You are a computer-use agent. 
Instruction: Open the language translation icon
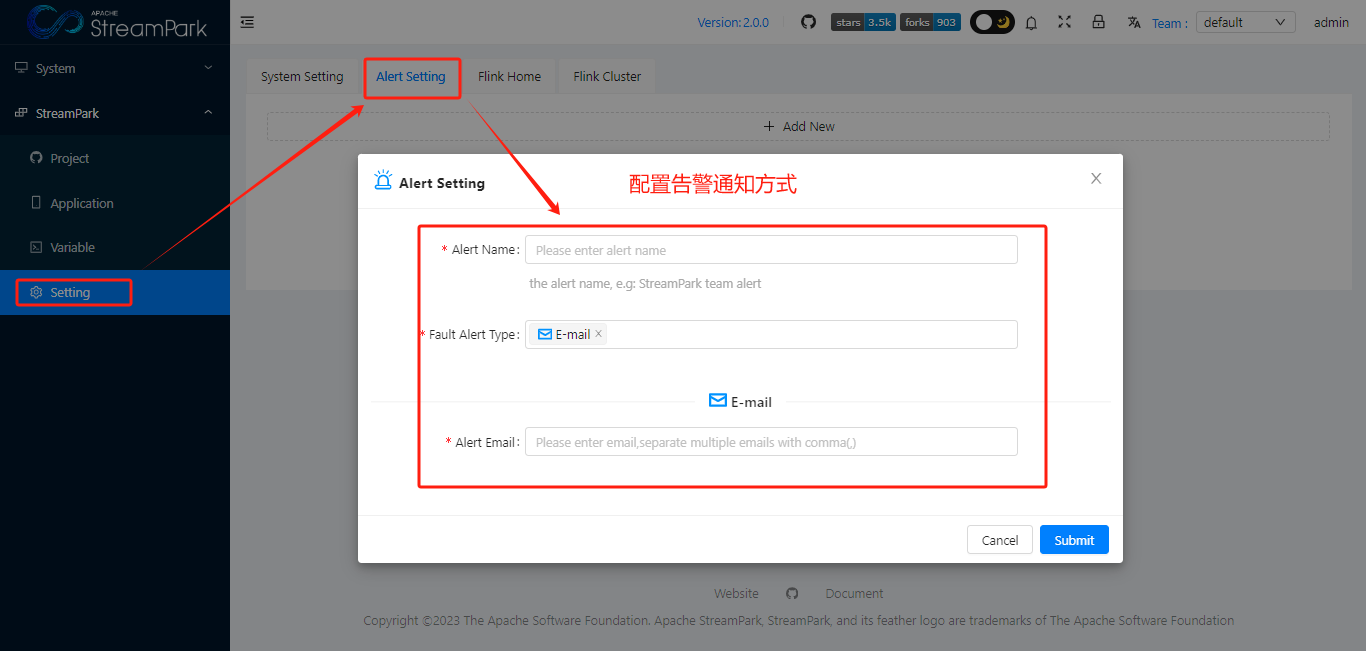[1134, 22]
